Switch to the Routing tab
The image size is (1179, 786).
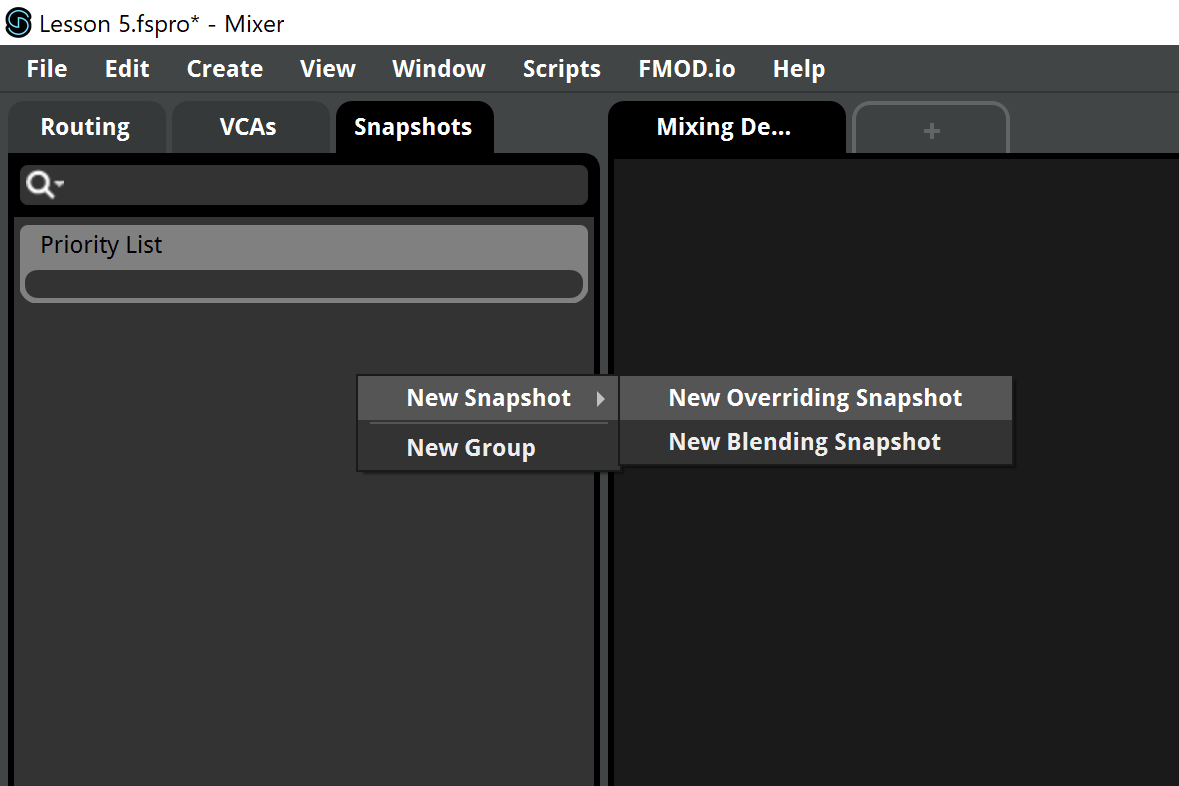tap(86, 127)
